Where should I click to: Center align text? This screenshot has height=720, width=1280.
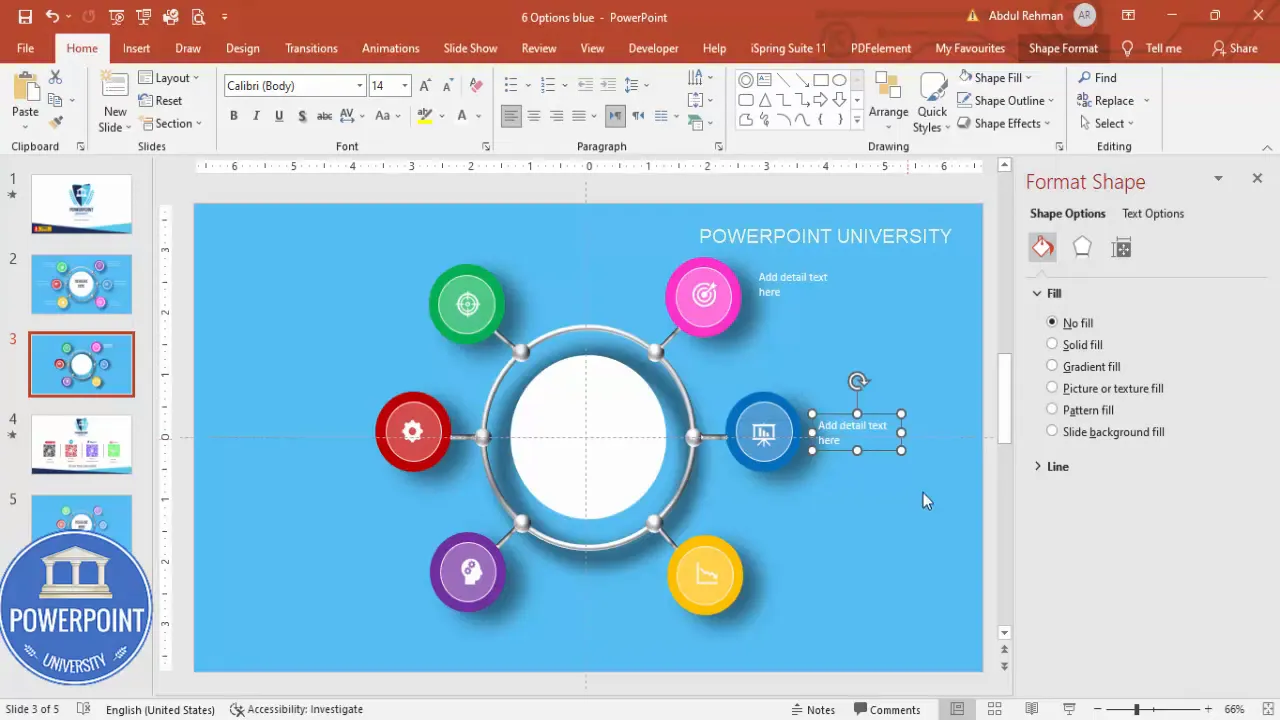point(534,116)
